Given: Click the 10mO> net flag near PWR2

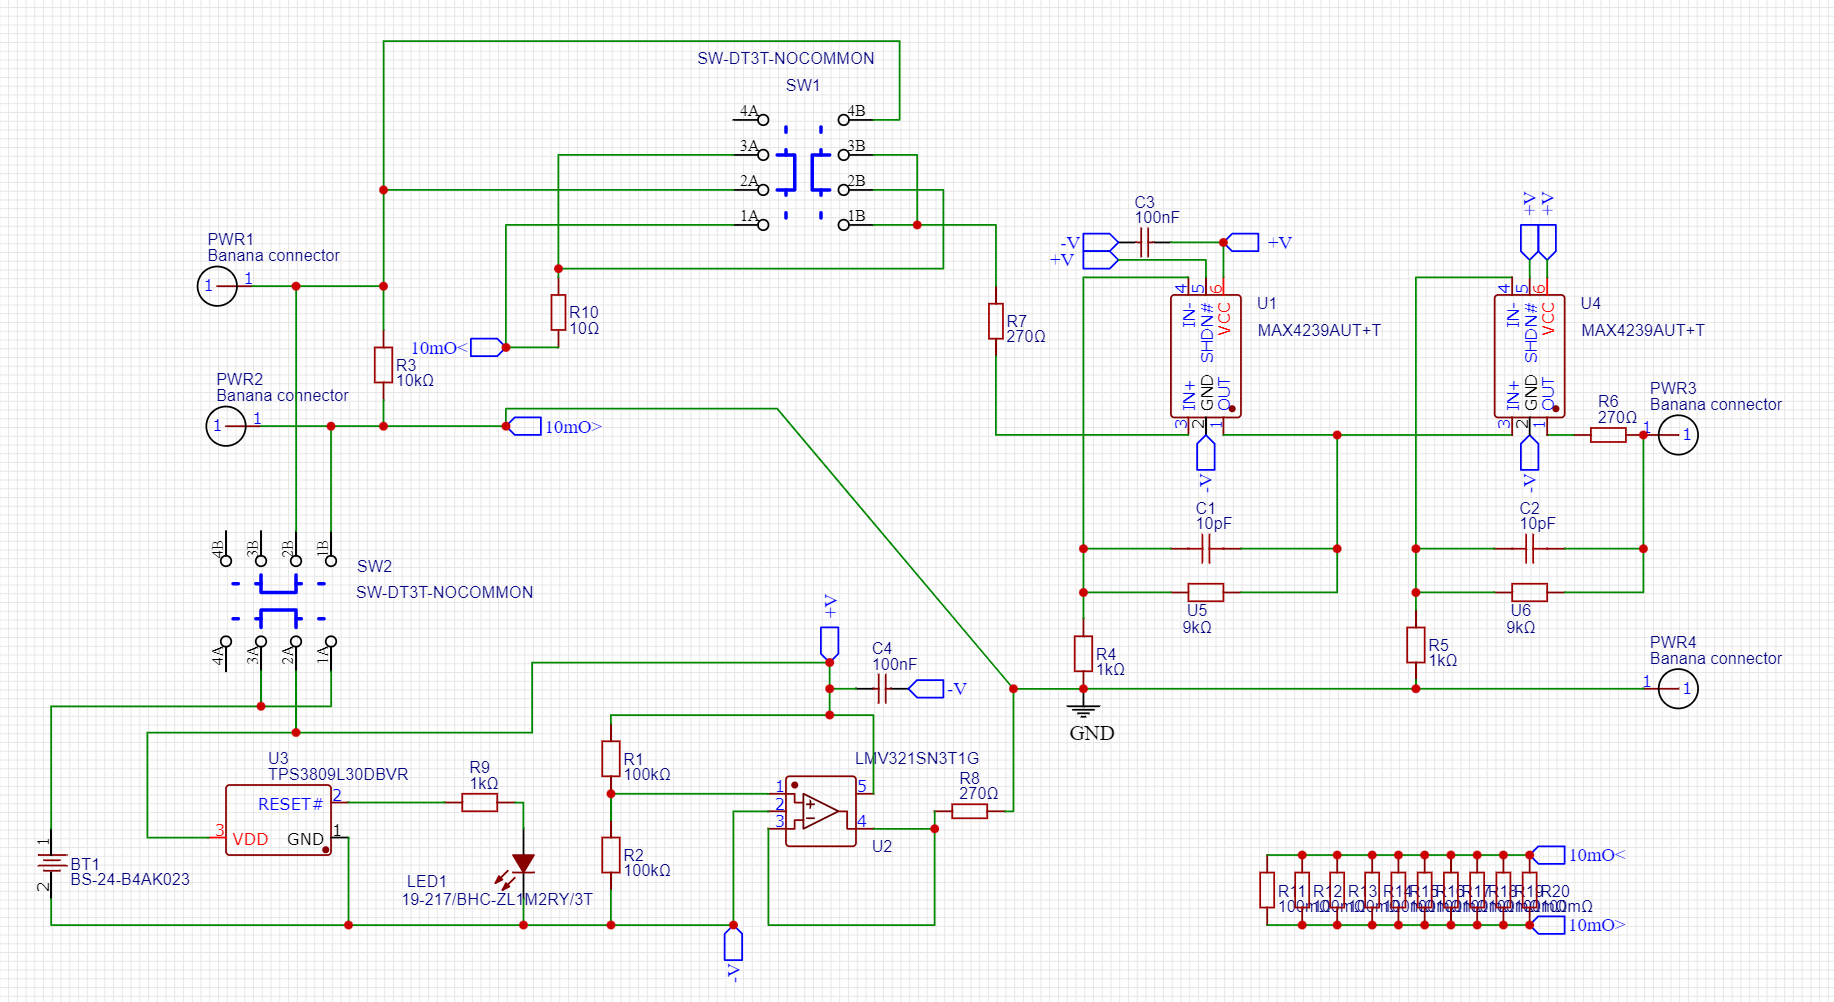Looking at the screenshot, I should coord(524,426).
